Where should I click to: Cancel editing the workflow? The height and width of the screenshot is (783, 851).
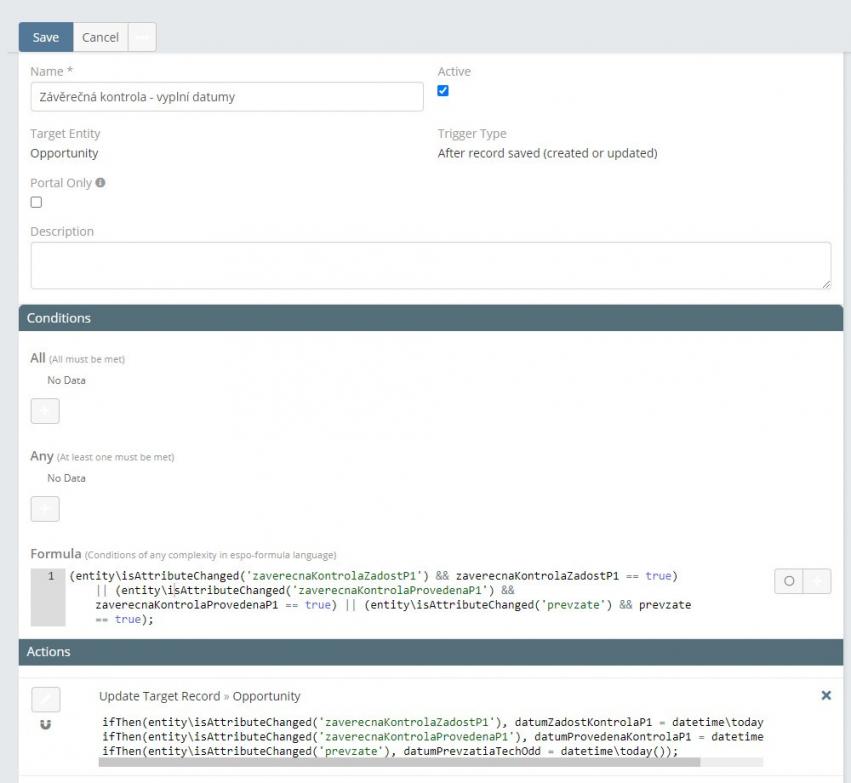100,37
